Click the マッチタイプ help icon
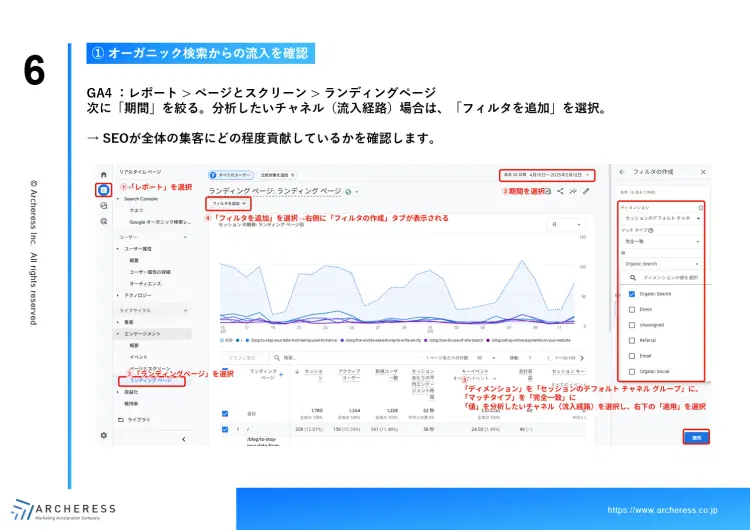 [x=651, y=230]
